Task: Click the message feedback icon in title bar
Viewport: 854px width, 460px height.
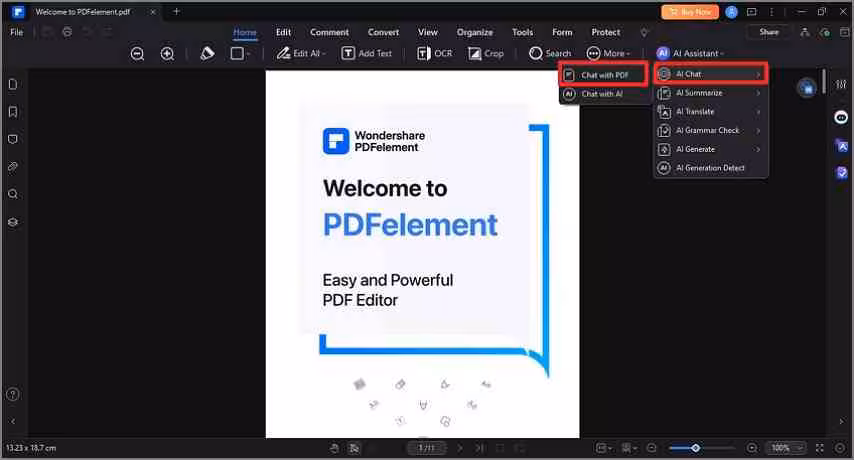Action: (752, 11)
